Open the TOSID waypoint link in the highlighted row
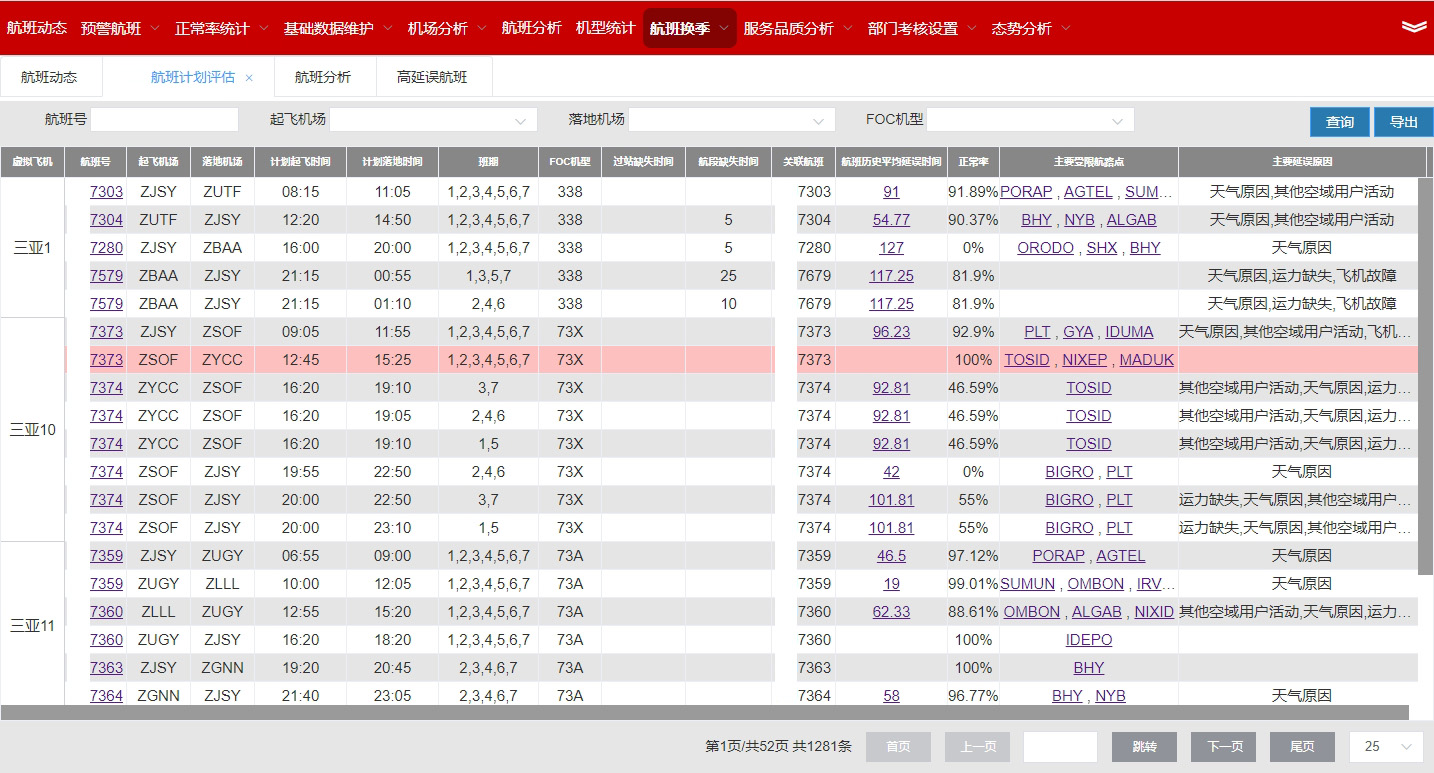This screenshot has height=773, width=1434. pyautogui.click(x=1026, y=360)
